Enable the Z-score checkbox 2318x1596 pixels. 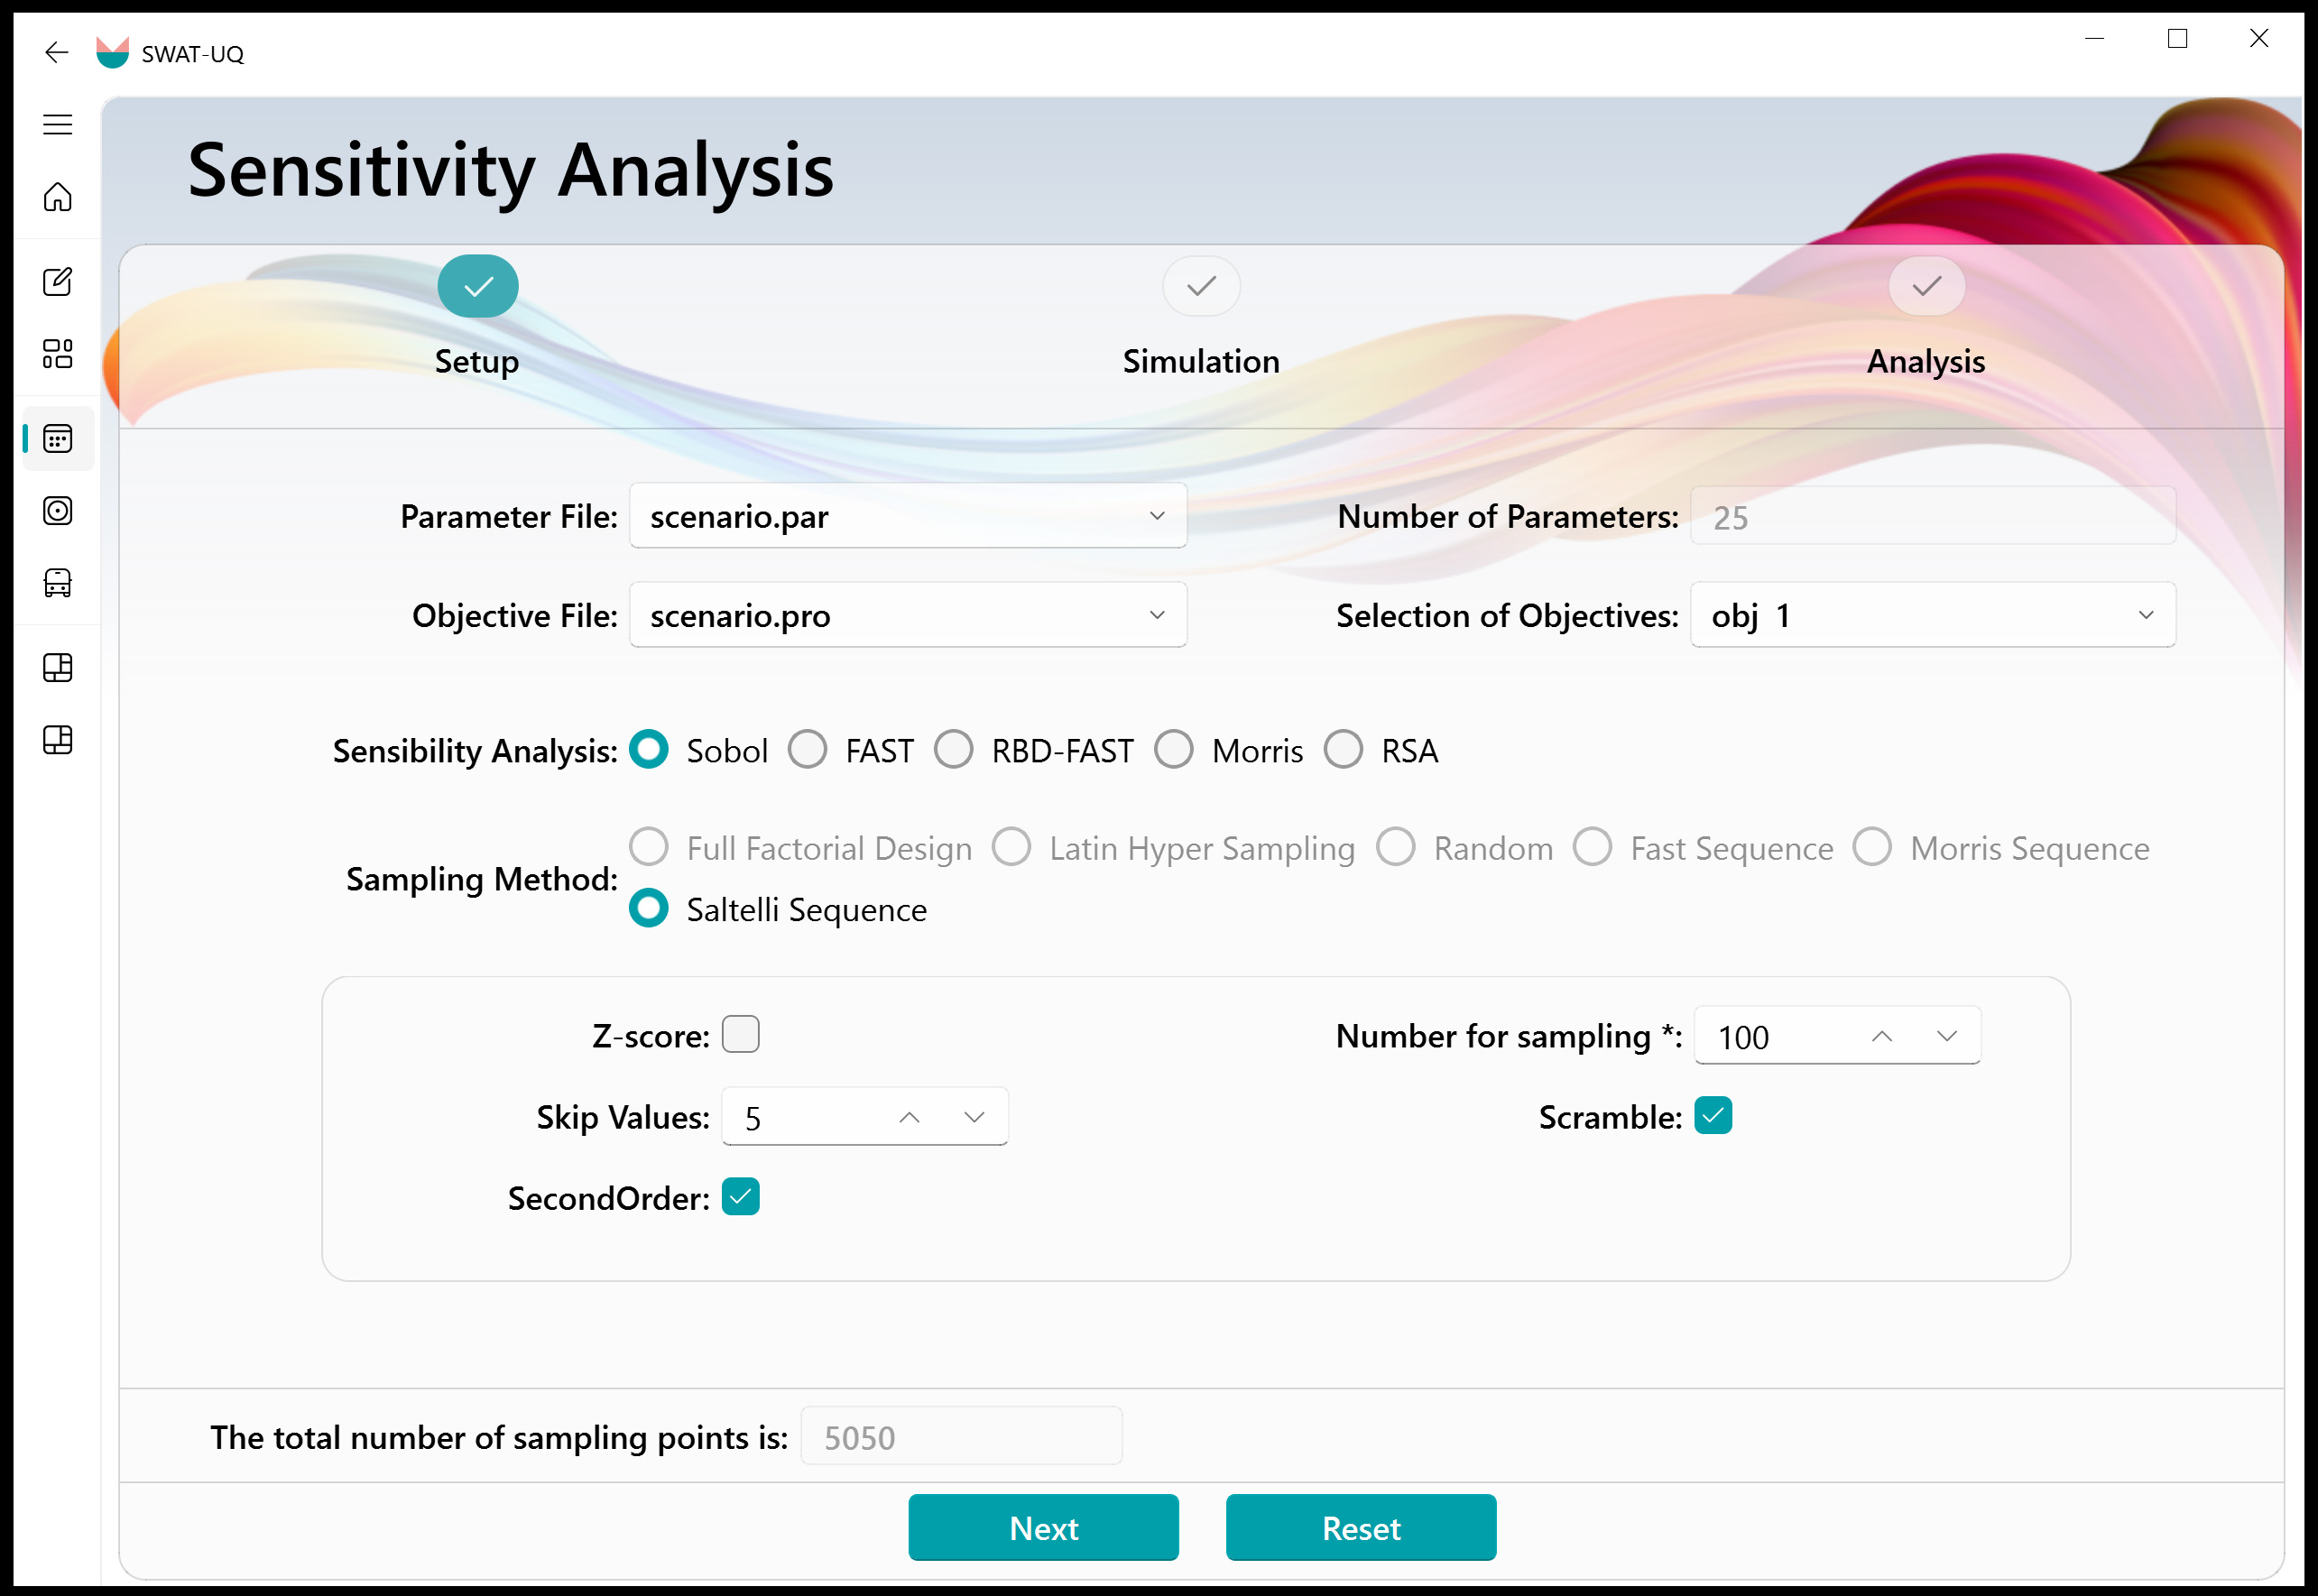click(740, 1034)
